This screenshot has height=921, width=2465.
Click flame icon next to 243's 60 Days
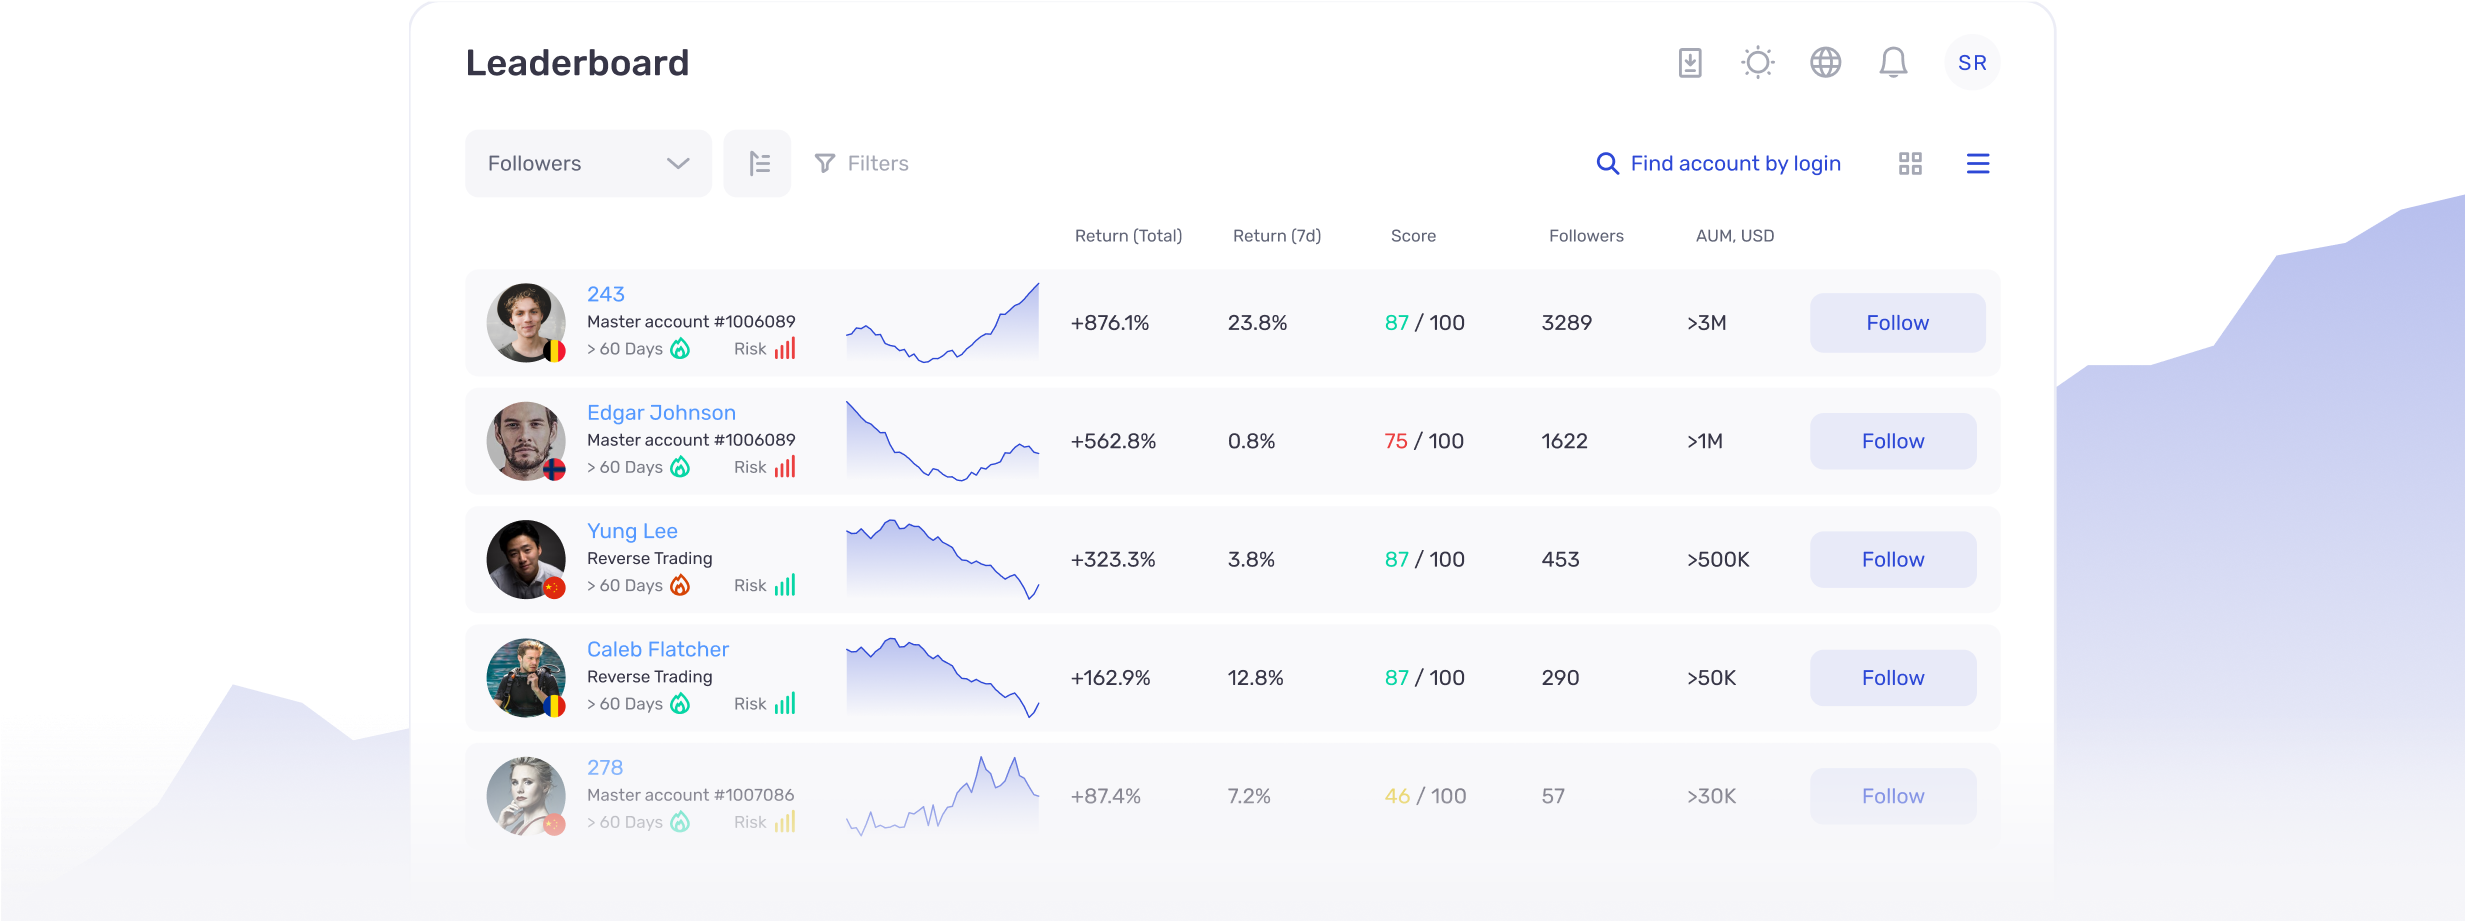point(680,348)
